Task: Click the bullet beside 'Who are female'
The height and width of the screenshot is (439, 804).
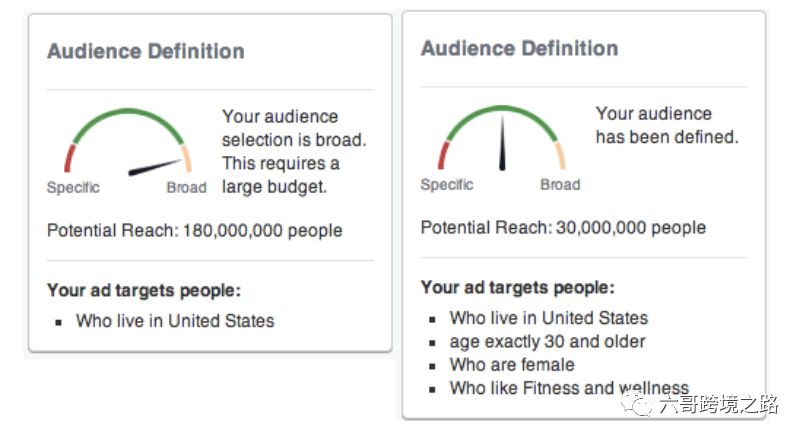Action: 432,366
